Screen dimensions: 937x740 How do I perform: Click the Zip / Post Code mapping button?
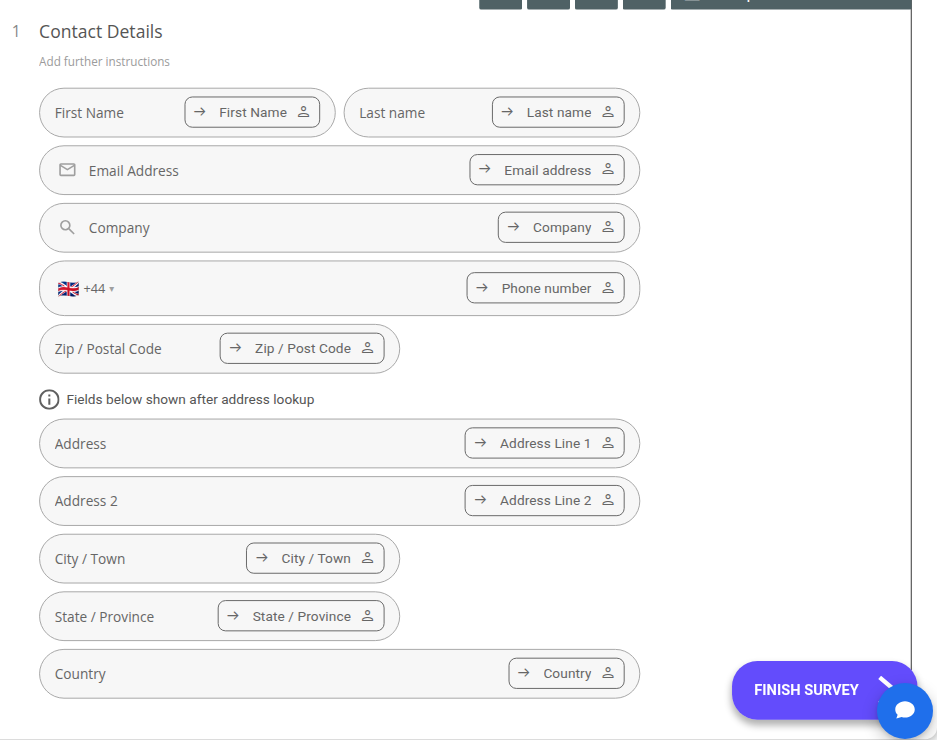(302, 348)
